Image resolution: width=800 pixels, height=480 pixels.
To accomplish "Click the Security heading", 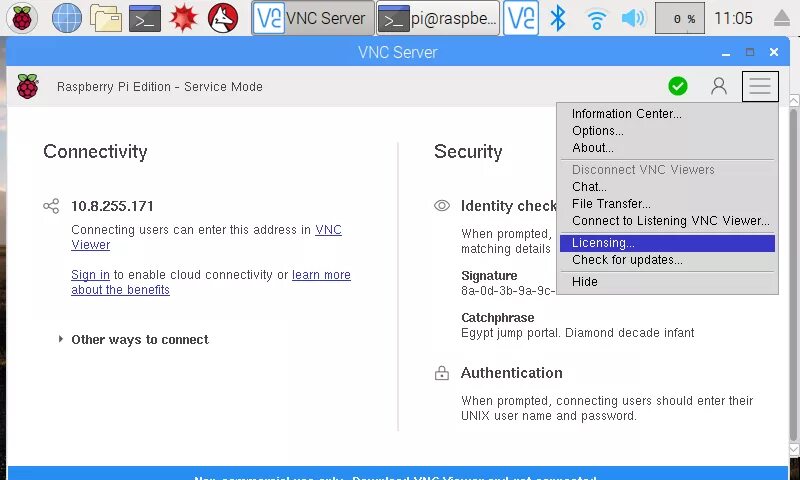I will coord(468,151).
